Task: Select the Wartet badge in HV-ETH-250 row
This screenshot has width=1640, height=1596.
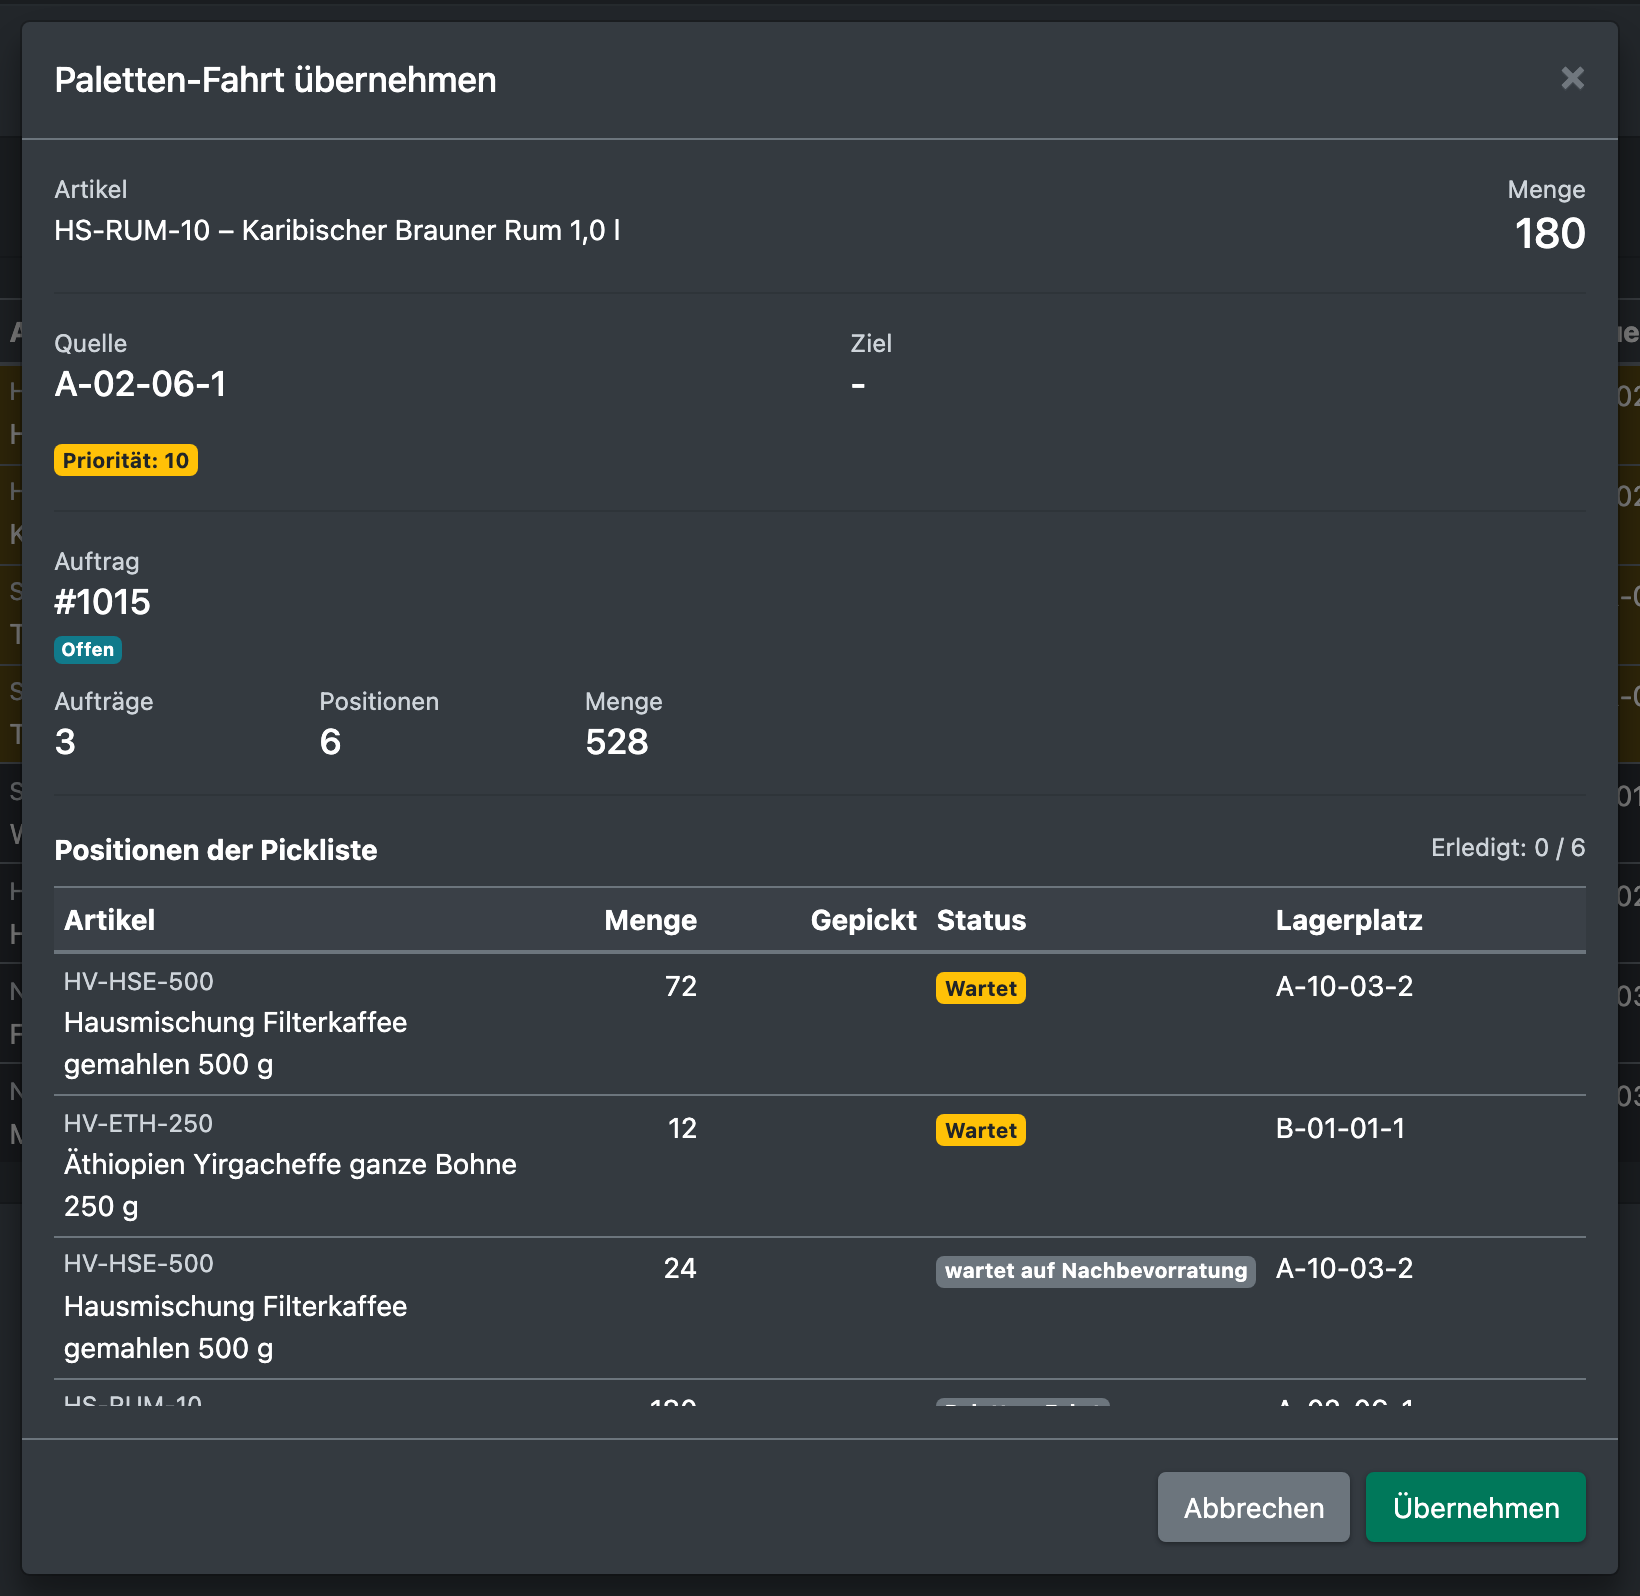Action: pyautogui.click(x=981, y=1130)
